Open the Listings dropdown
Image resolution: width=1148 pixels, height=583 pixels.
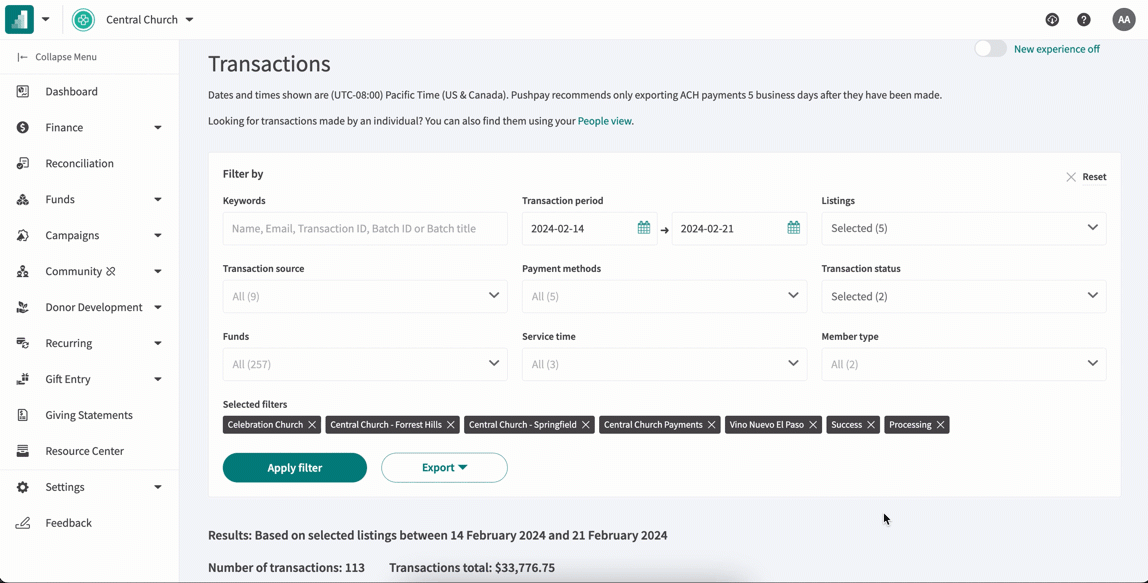[x=963, y=228]
